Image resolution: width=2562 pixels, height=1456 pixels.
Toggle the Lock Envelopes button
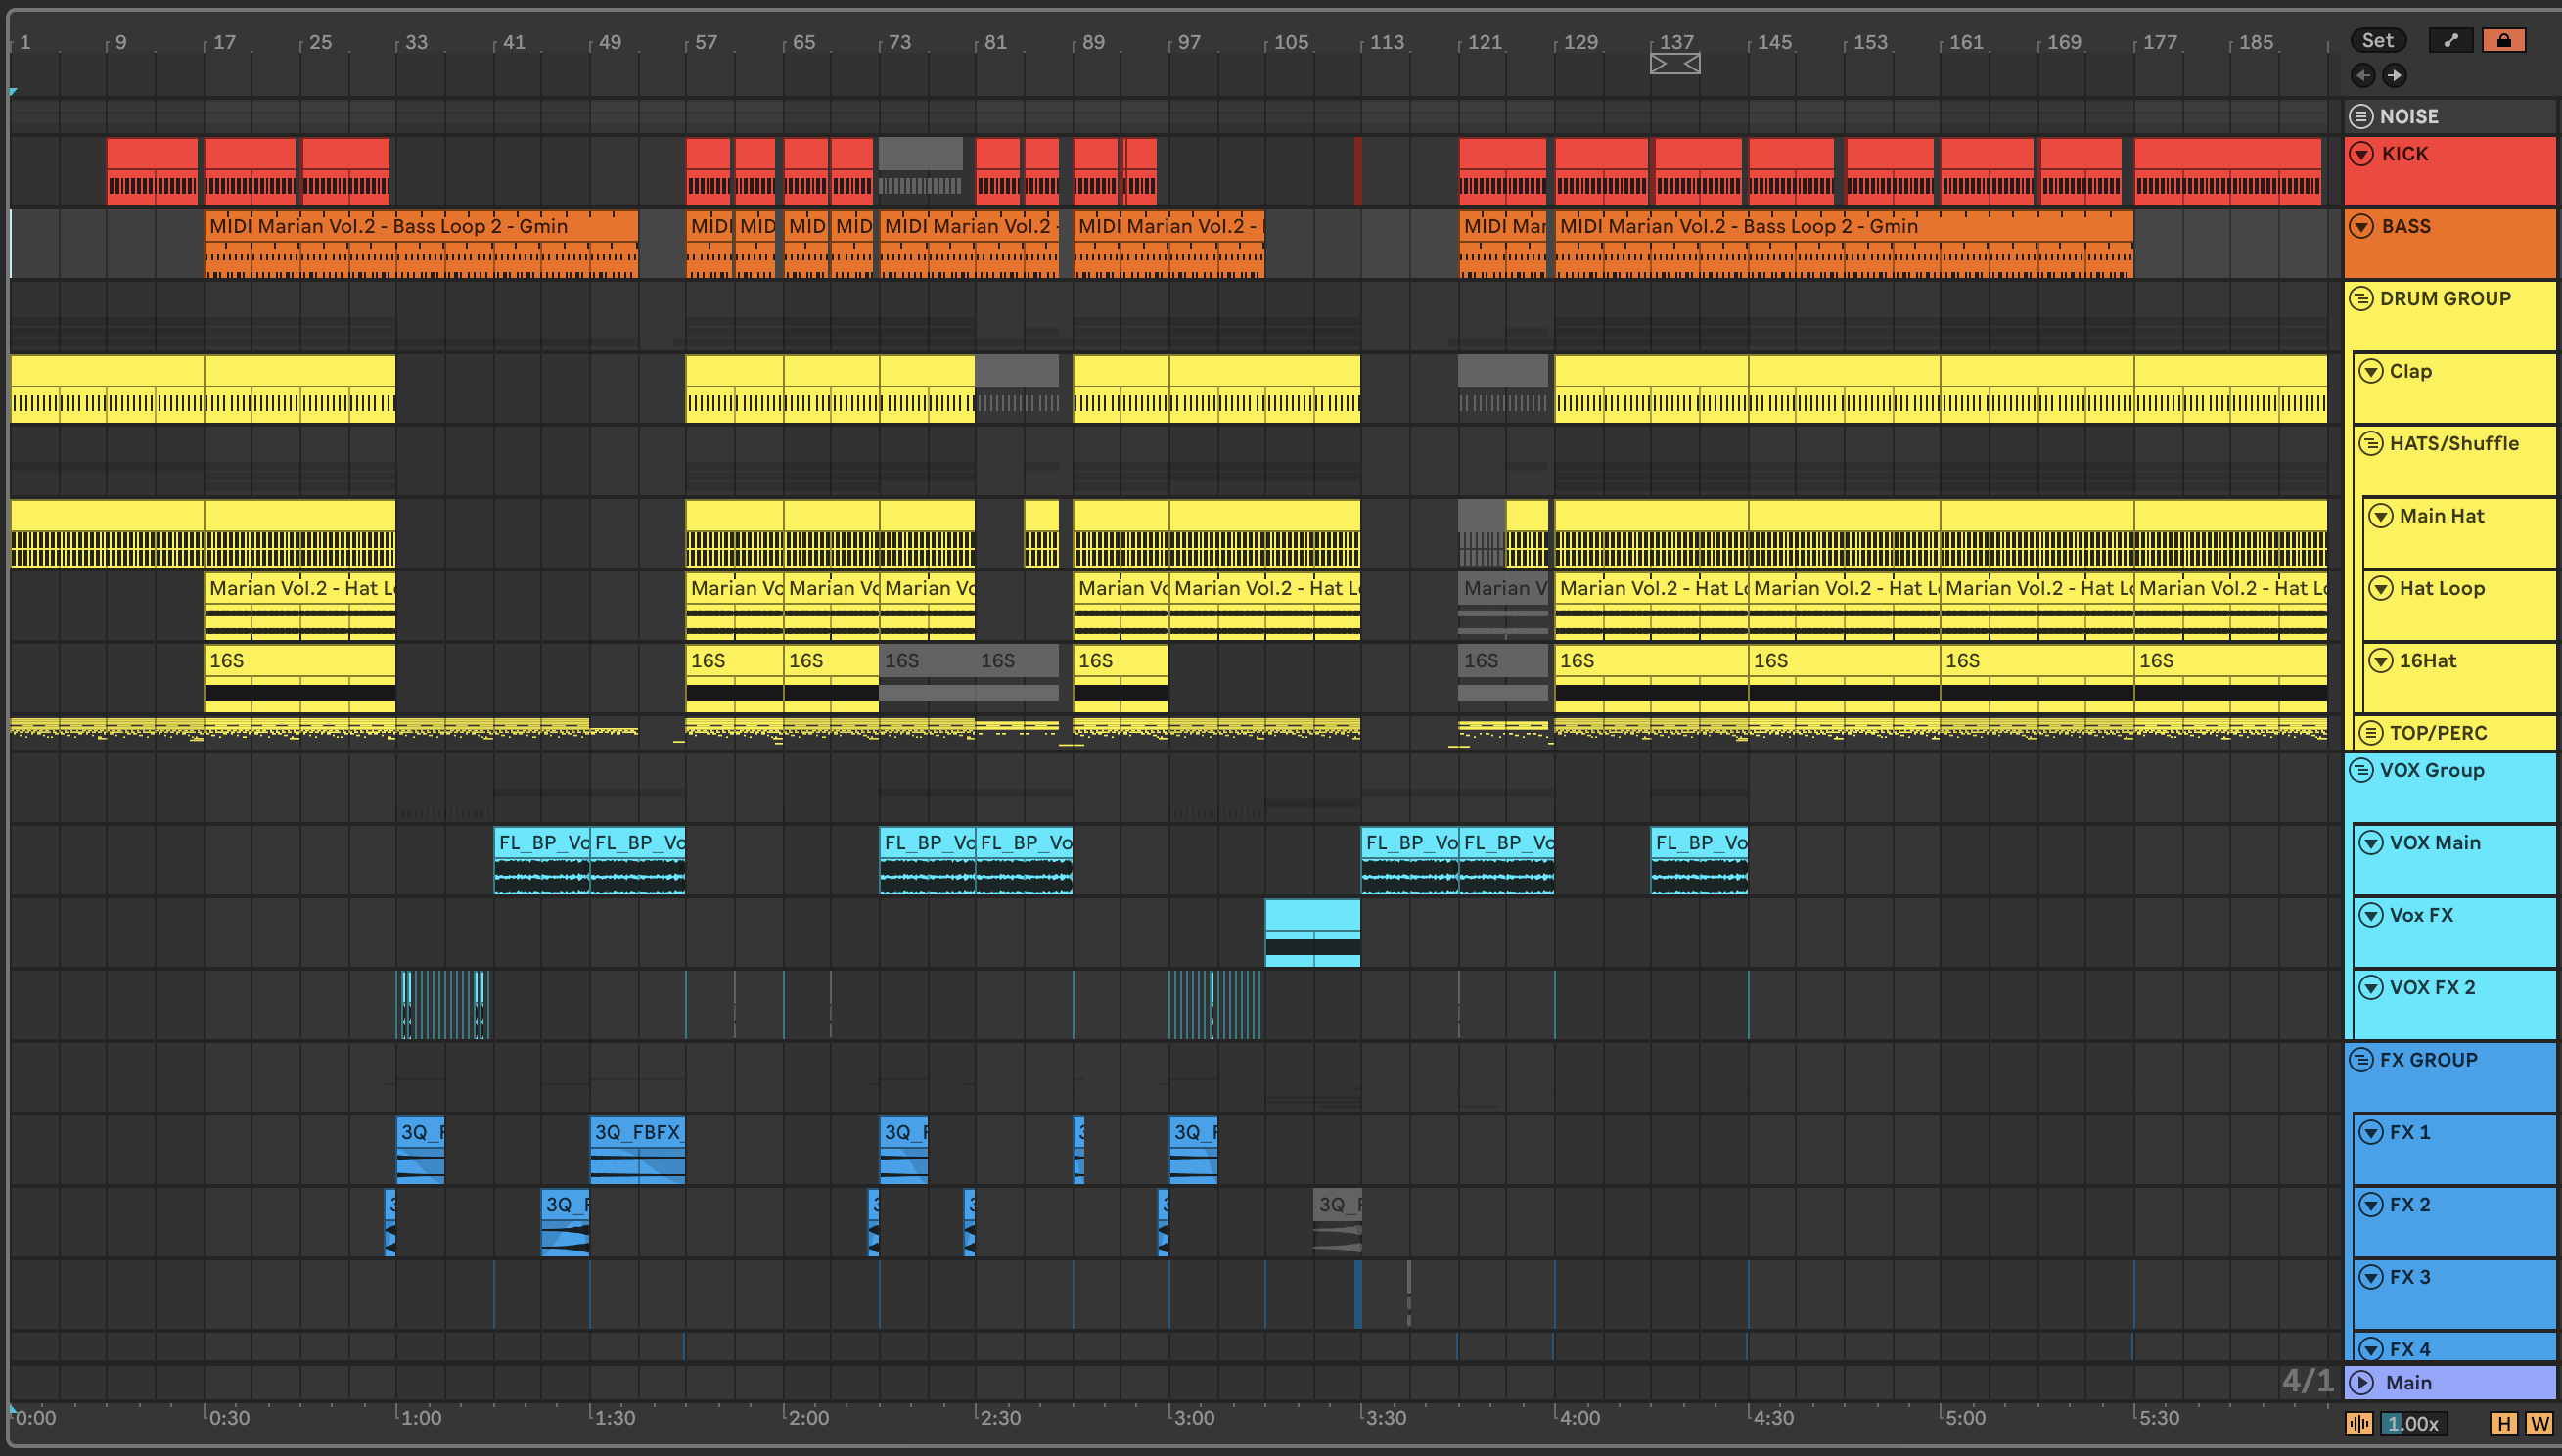[2503, 40]
